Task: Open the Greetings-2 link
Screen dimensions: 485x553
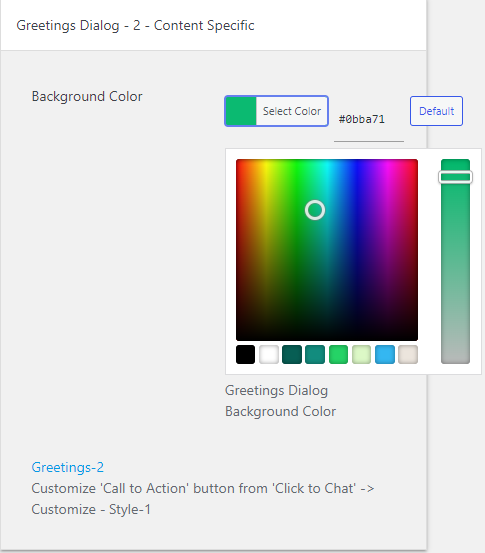Action: pos(68,467)
